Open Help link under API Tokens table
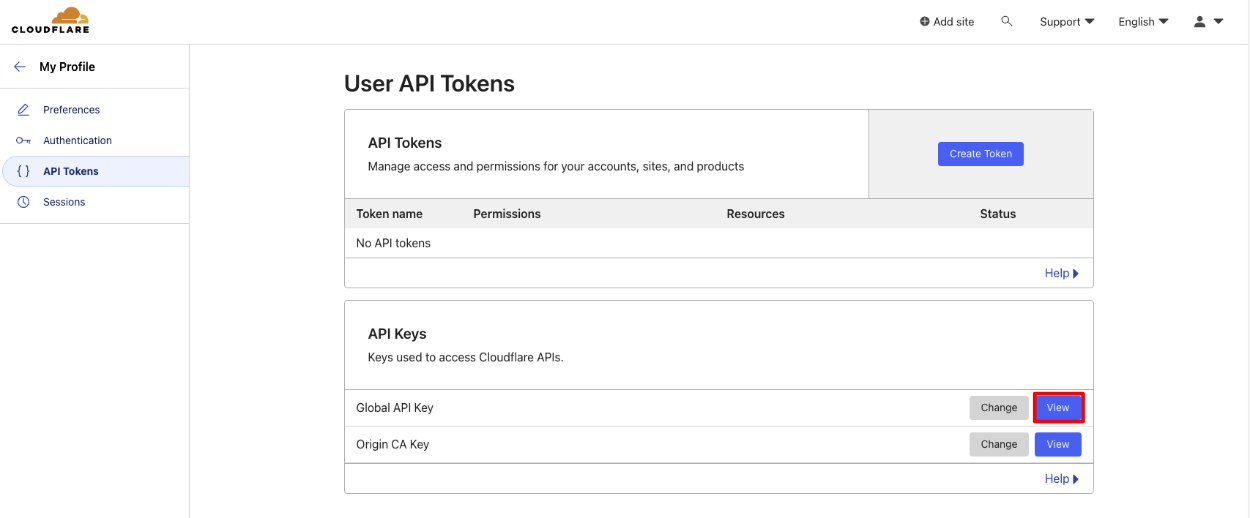Screen dimensions: 1250x518 point(1061,274)
